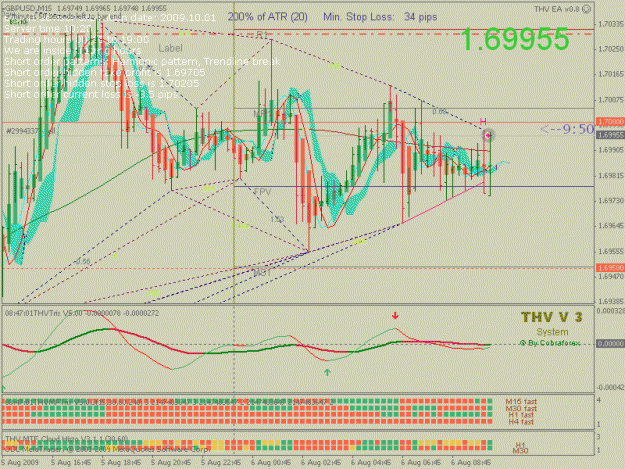
Task: Click the '6 Aug 04:45' time axis label
Action: tap(371, 463)
